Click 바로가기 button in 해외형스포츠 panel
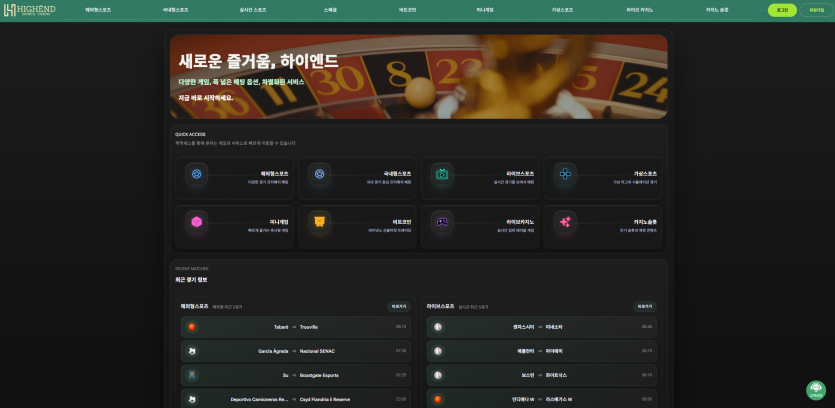This screenshot has width=835, height=408. pos(399,307)
